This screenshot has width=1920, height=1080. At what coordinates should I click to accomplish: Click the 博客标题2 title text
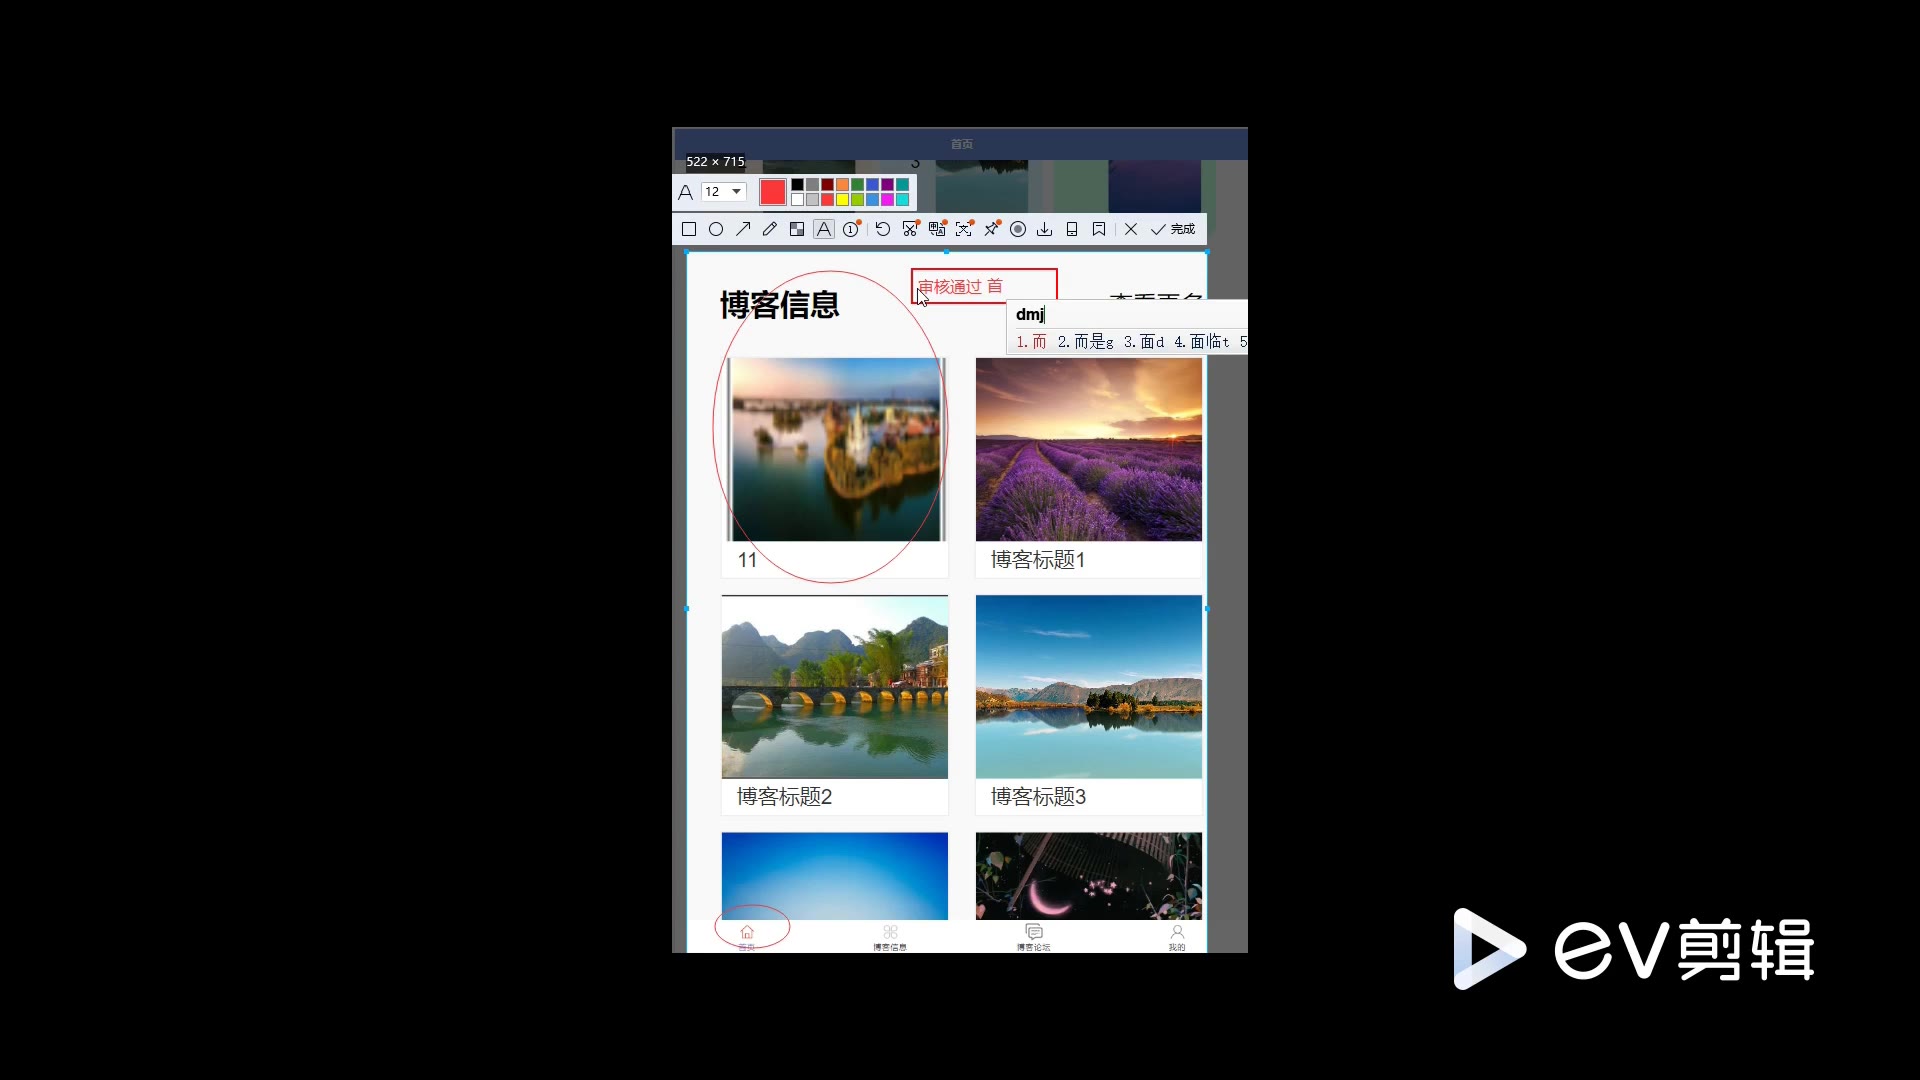pyautogui.click(x=784, y=797)
